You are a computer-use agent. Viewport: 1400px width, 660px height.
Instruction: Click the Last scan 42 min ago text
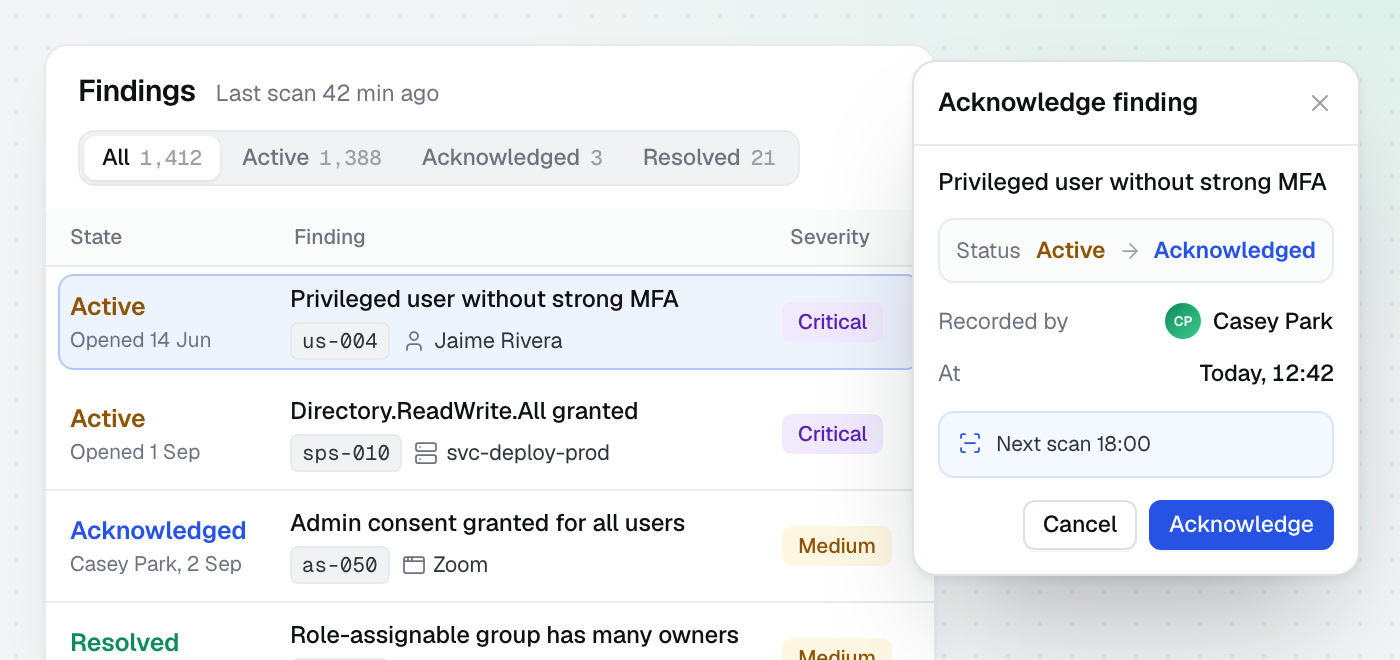click(x=327, y=94)
